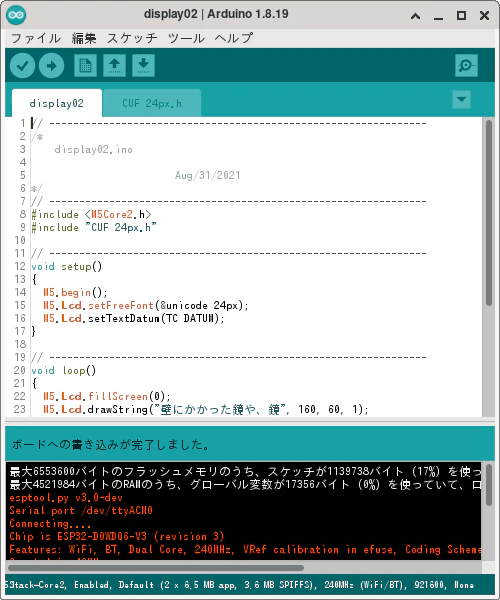The width and height of the screenshot is (500, 600).
Task: Upload sketch with the arrow button
Action: pos(51,65)
